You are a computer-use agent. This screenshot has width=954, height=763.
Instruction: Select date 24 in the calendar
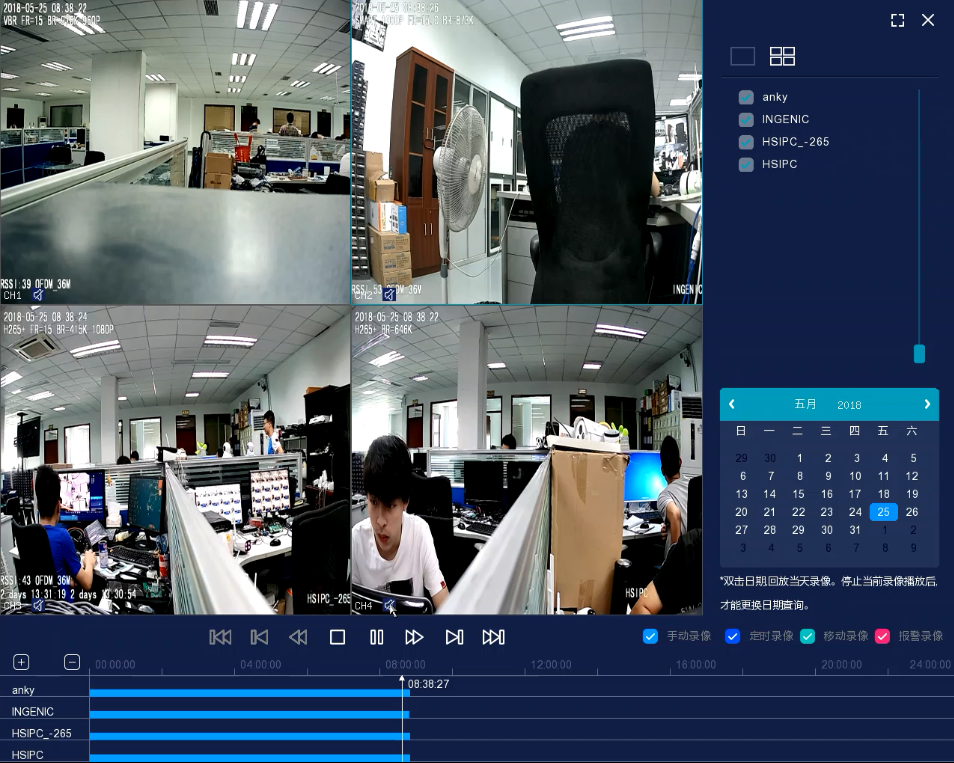855,512
